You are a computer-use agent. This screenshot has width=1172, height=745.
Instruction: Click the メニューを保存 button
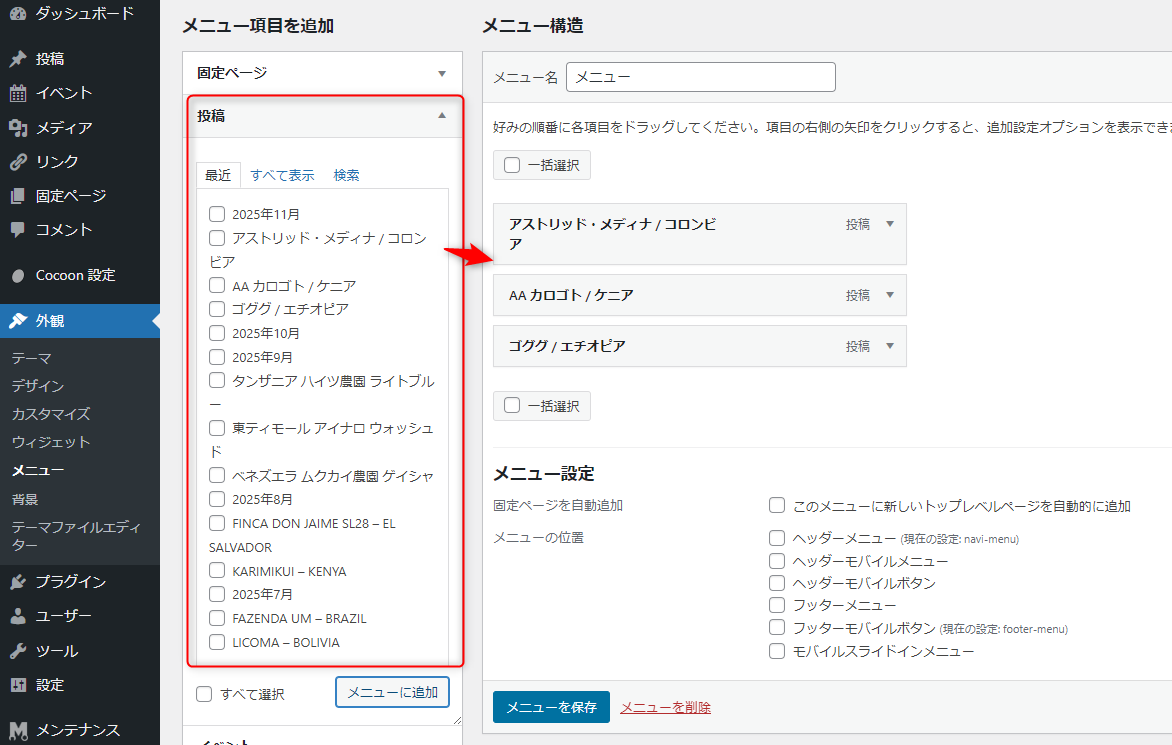[551, 707]
